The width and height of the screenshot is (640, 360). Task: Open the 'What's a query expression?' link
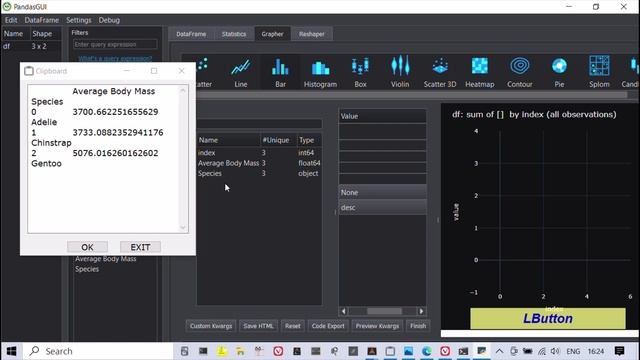click(115, 58)
